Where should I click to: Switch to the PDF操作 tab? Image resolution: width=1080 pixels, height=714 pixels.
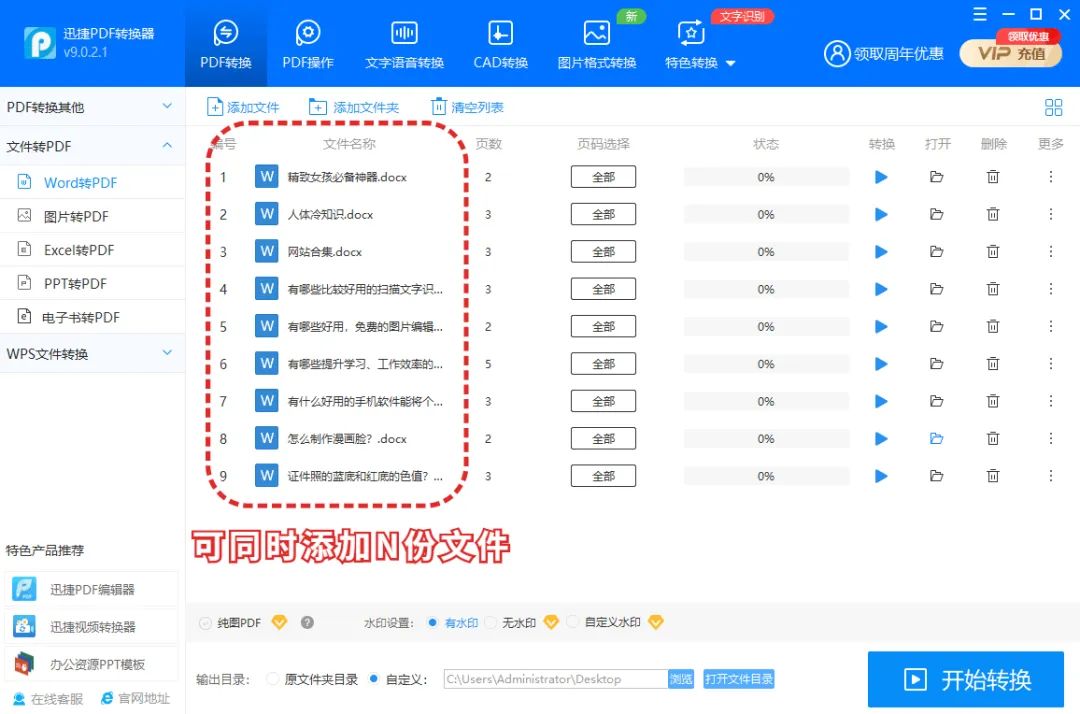pyautogui.click(x=308, y=45)
